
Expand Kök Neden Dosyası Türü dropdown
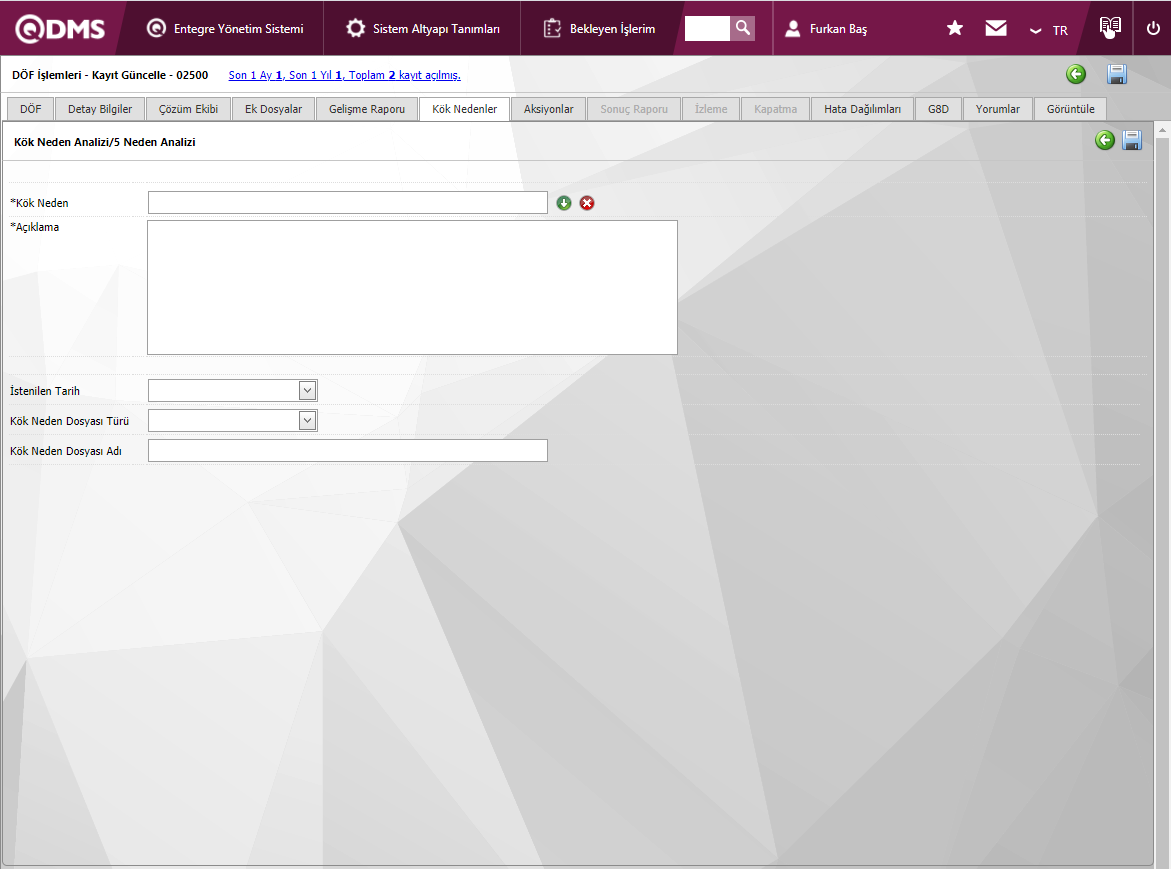[307, 420]
